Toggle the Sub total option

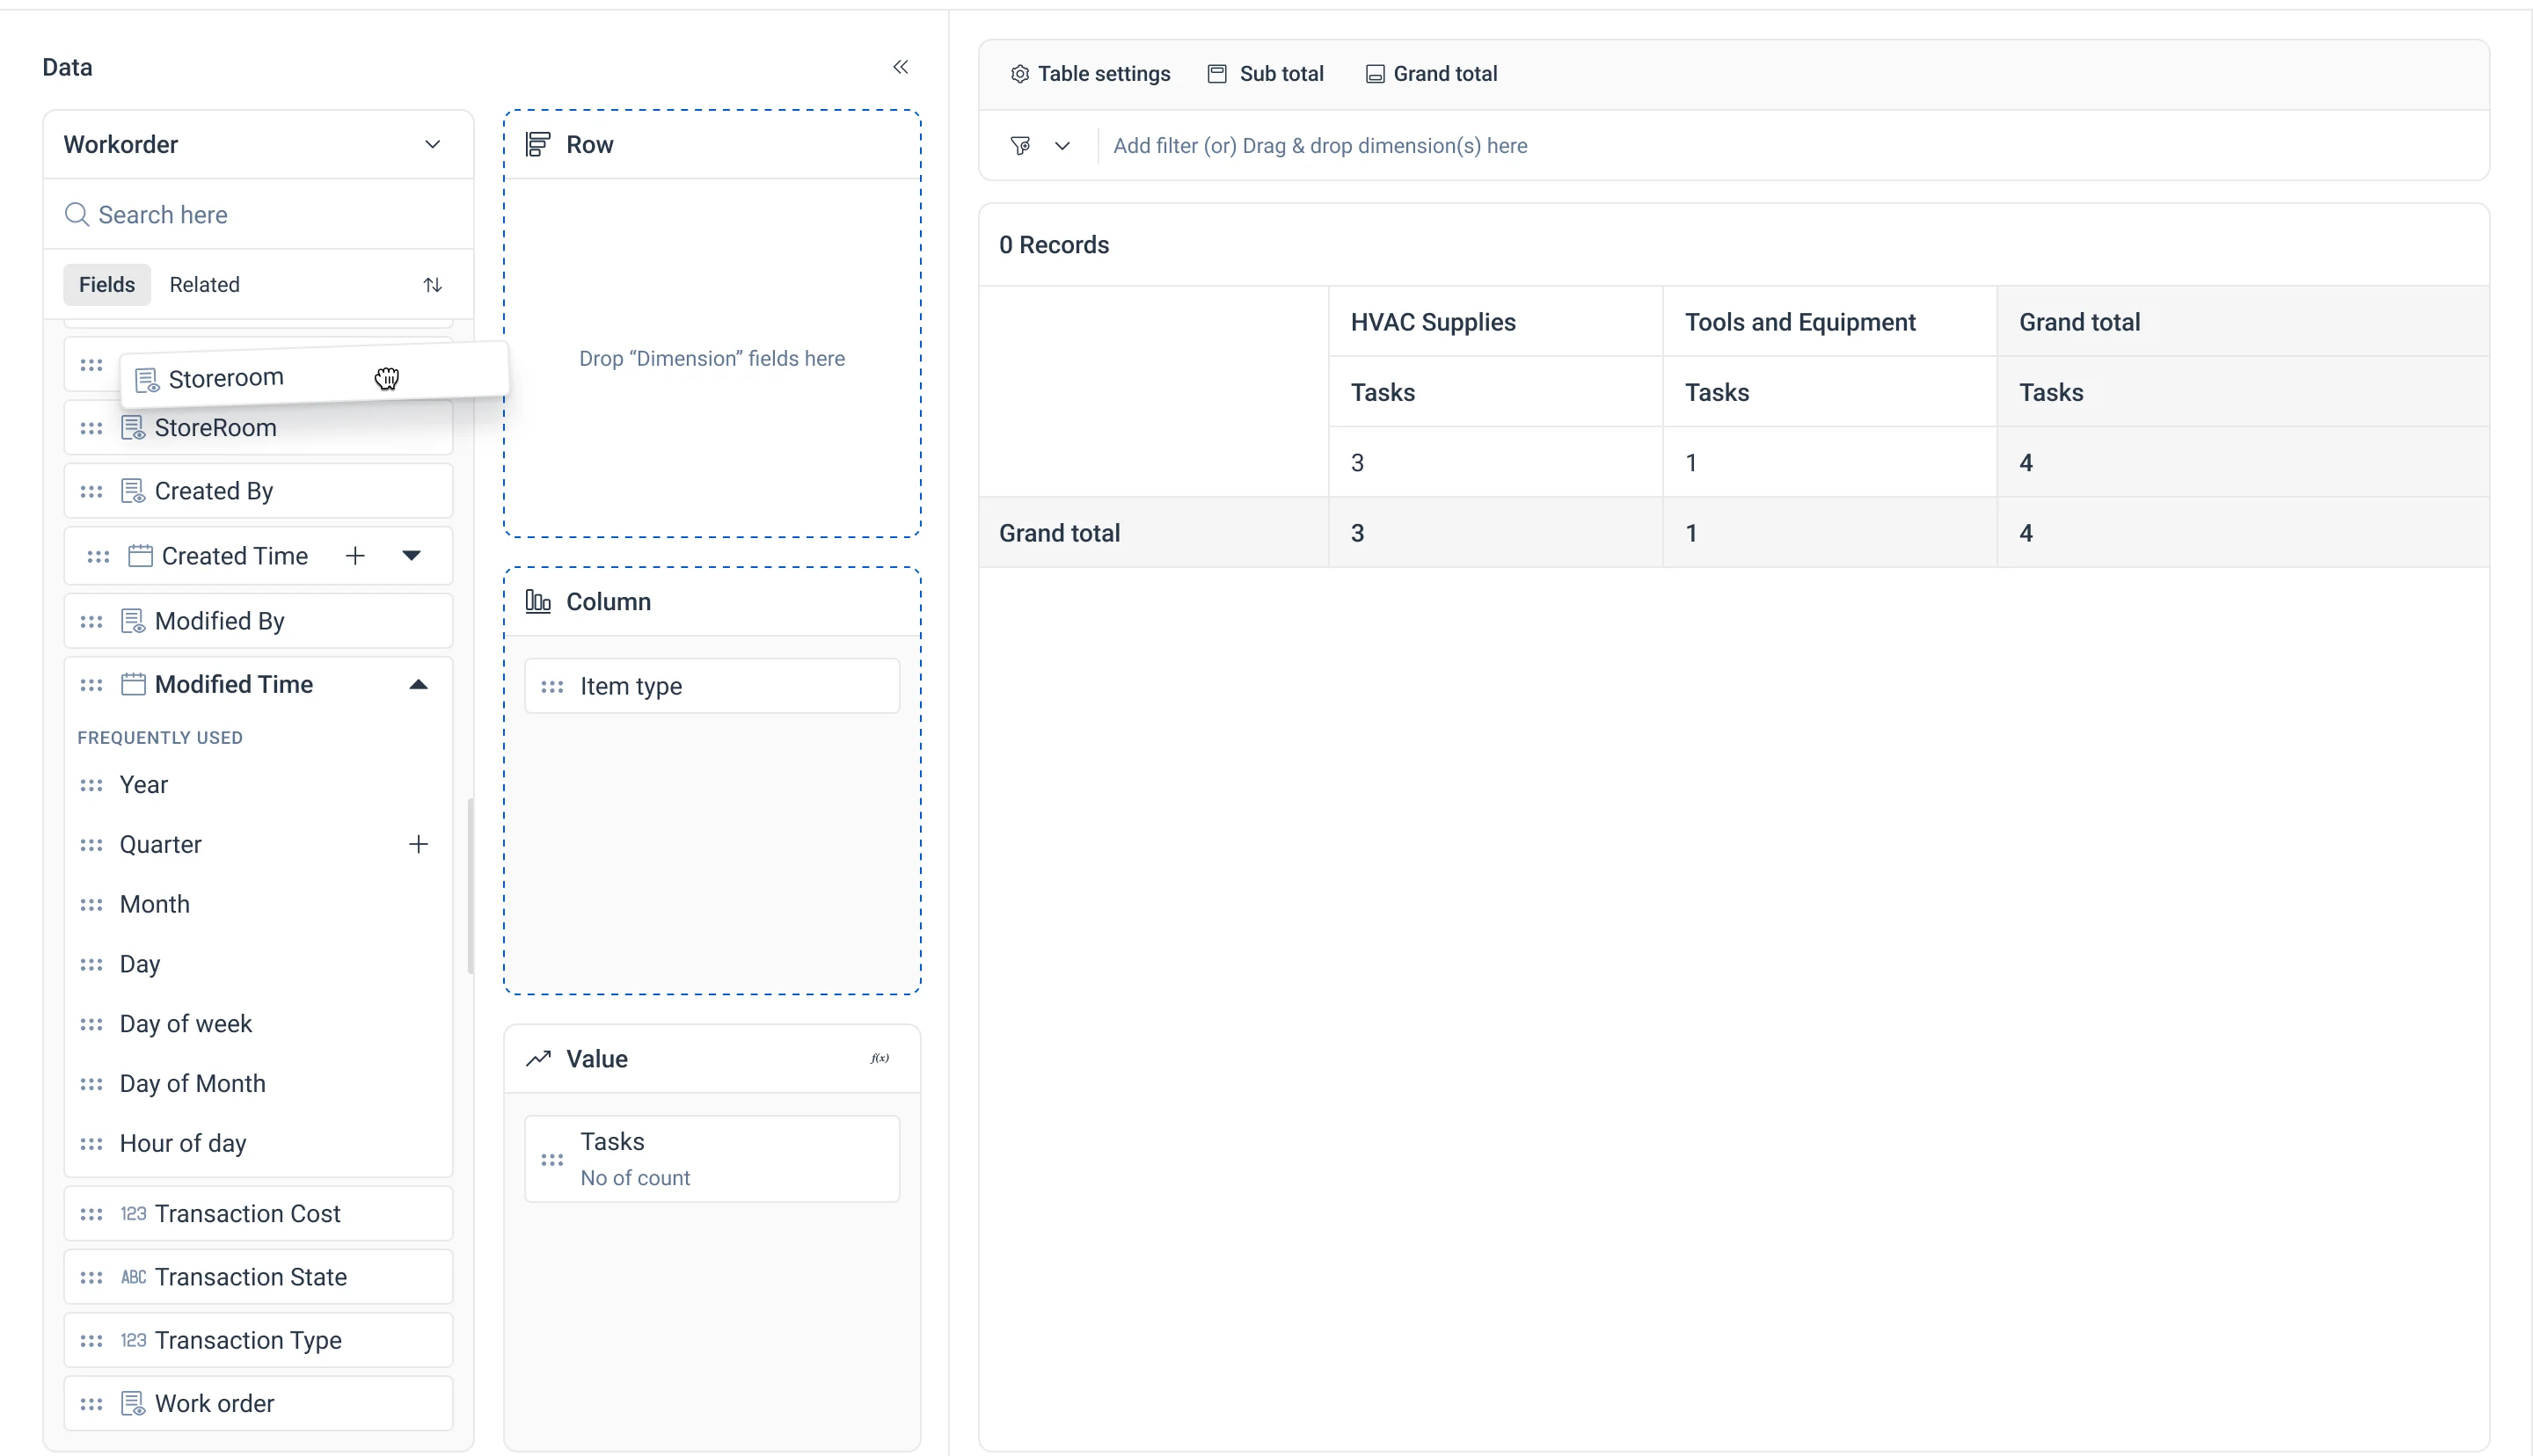pyautogui.click(x=1266, y=74)
